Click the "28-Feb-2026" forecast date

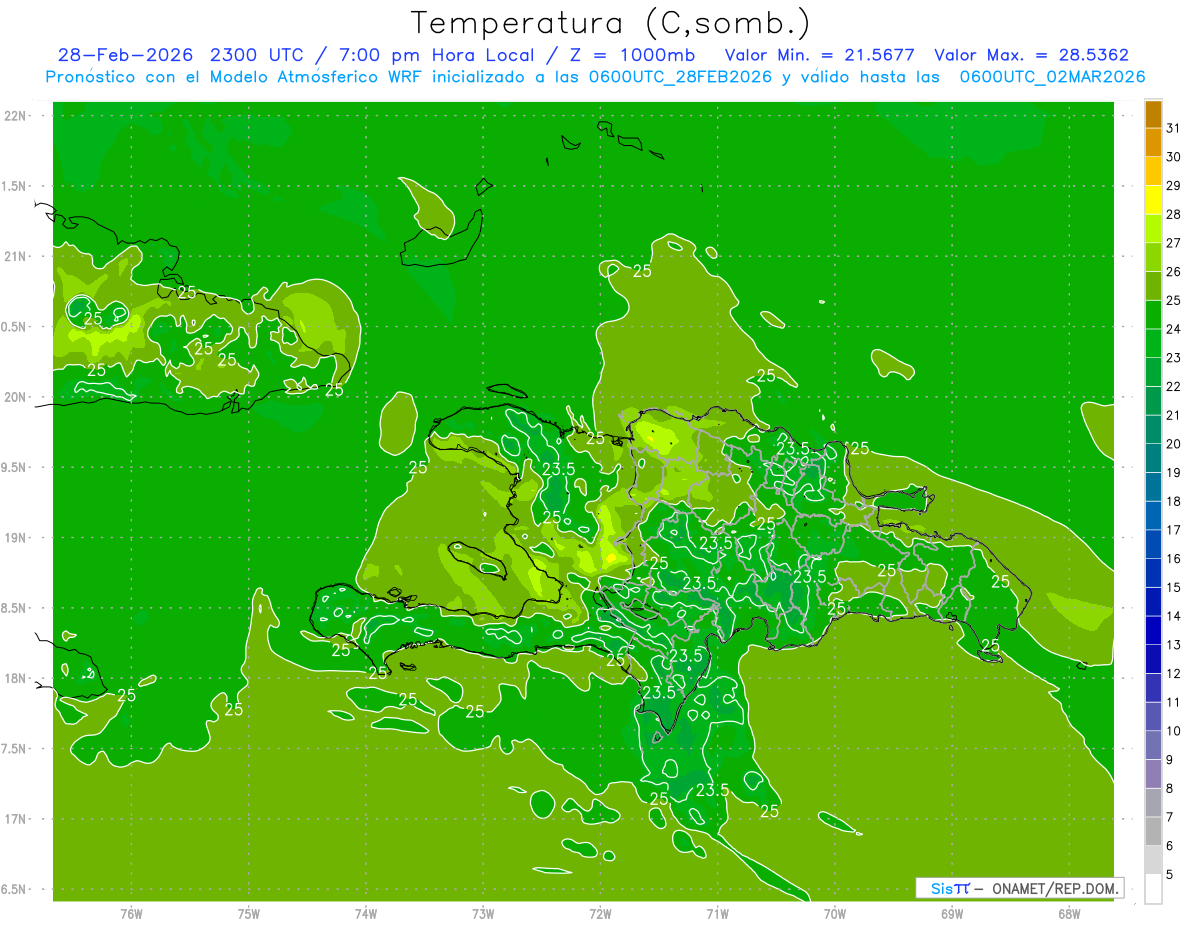125,55
